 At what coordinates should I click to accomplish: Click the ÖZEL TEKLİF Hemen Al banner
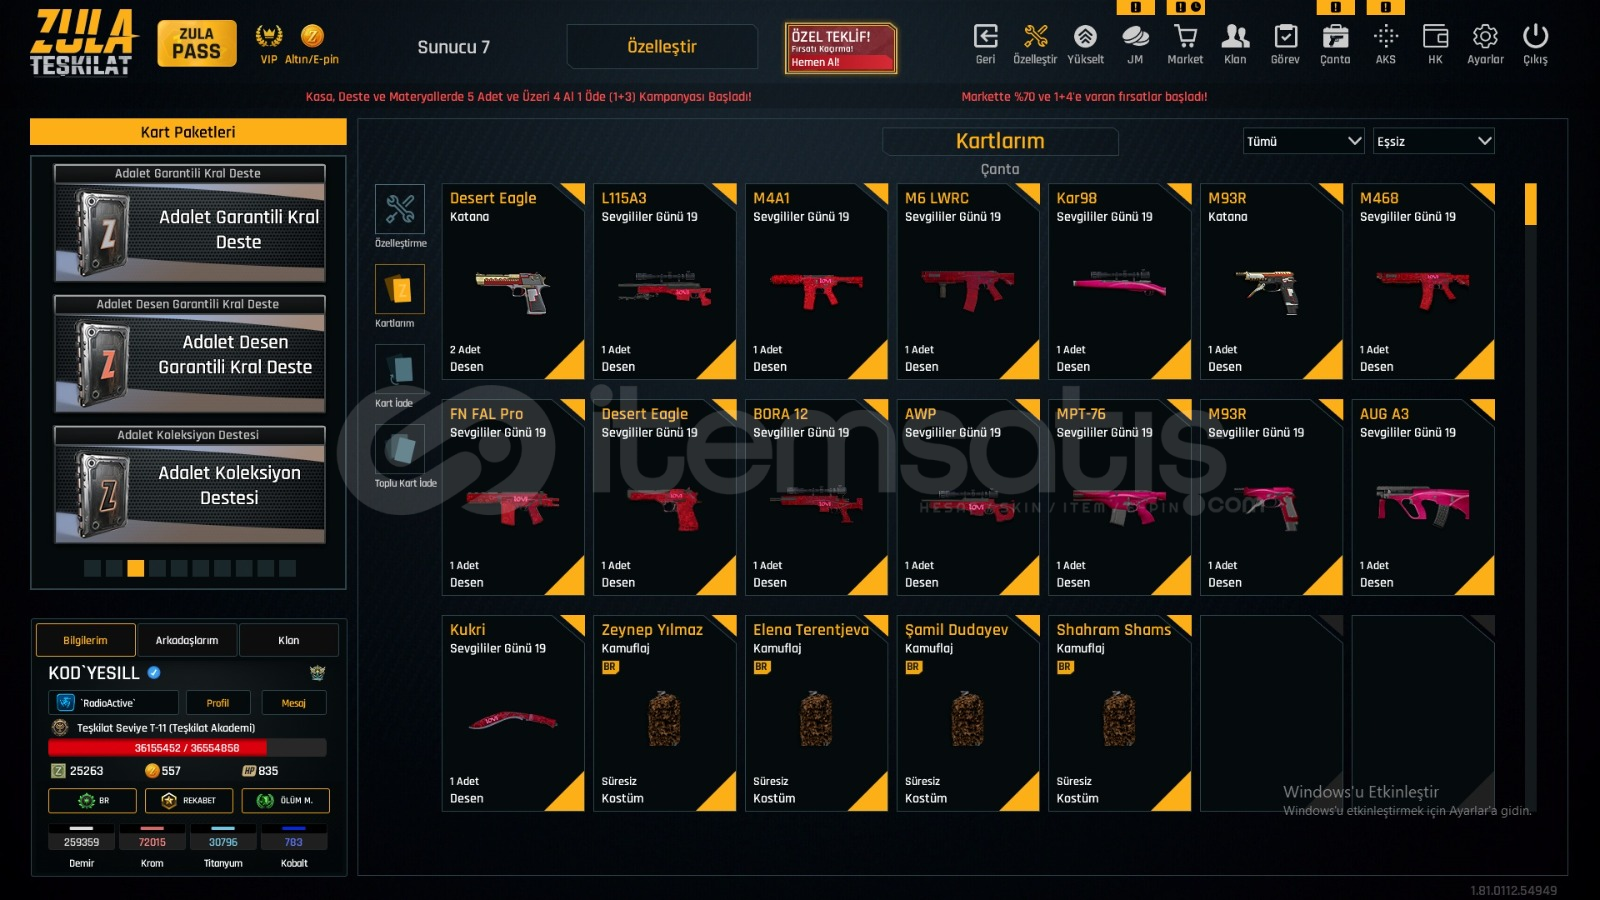840,48
